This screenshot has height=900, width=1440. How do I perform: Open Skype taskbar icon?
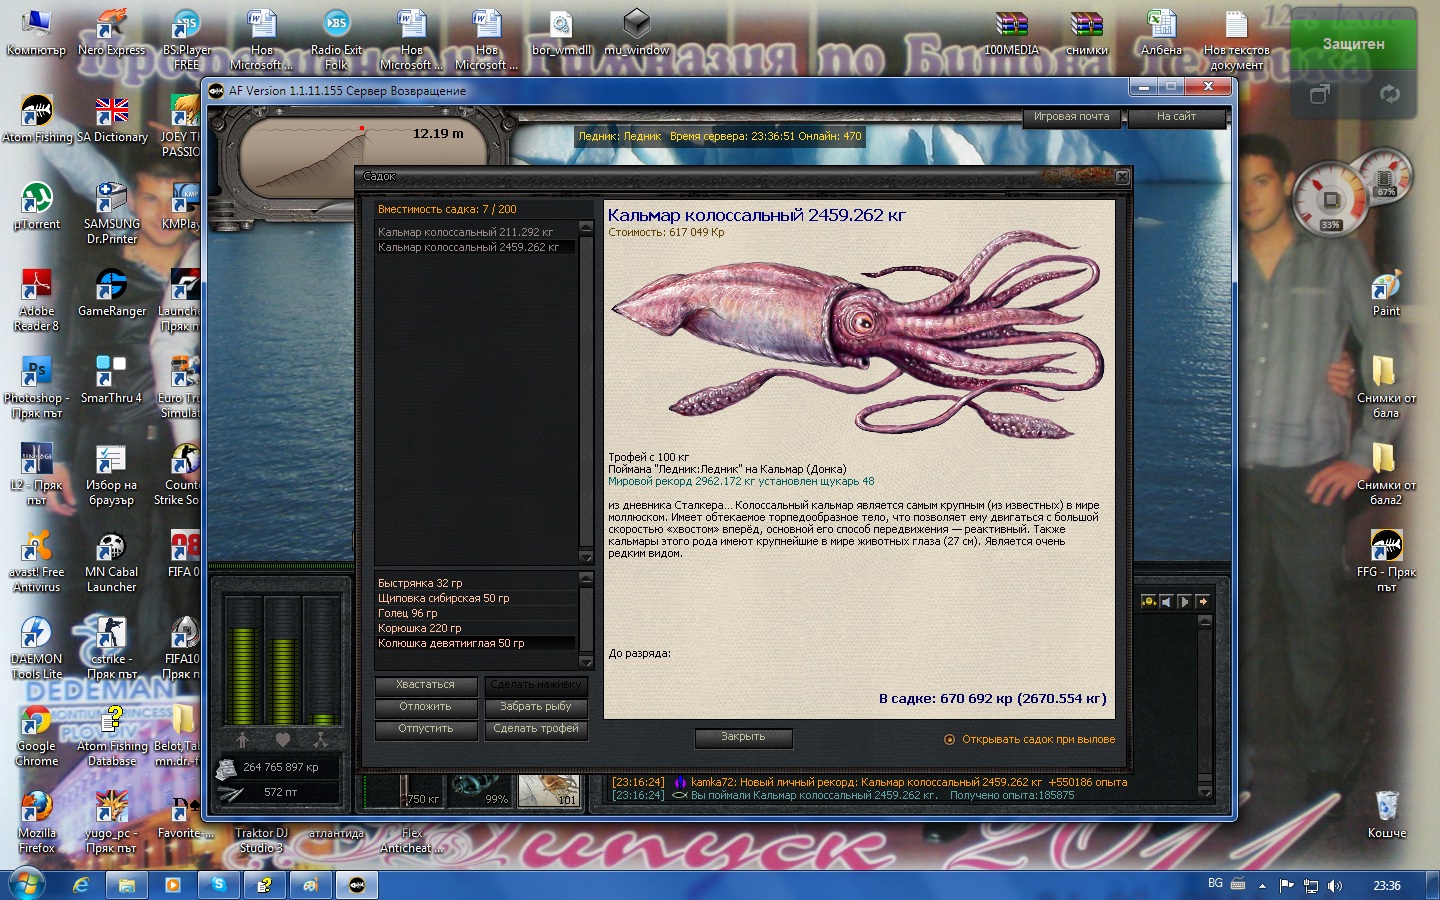(x=218, y=885)
